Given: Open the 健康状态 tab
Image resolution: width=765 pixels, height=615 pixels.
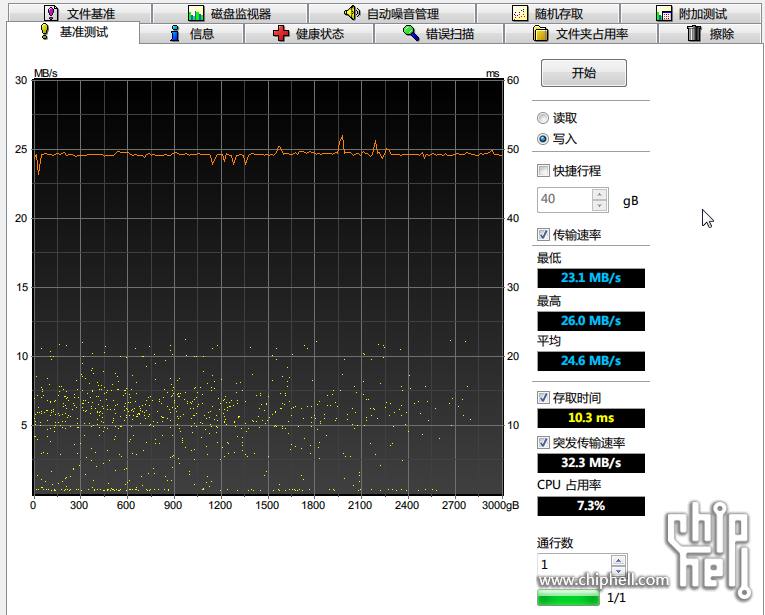Looking at the screenshot, I should click(309, 34).
